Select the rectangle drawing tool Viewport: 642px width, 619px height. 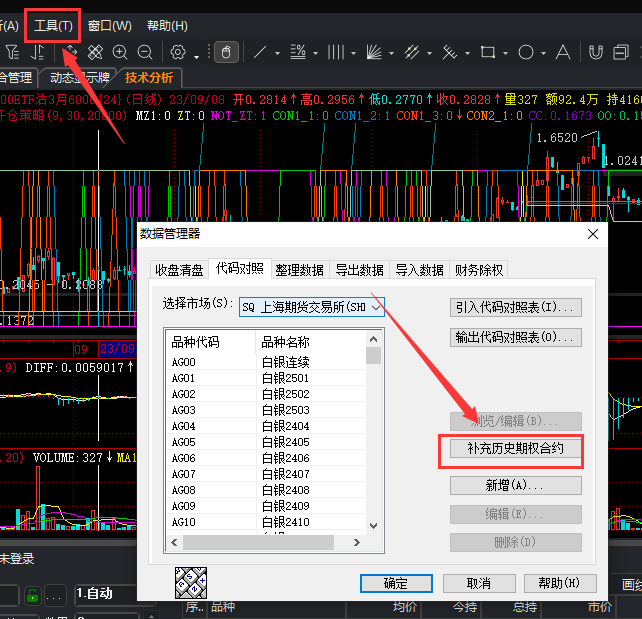coord(488,52)
